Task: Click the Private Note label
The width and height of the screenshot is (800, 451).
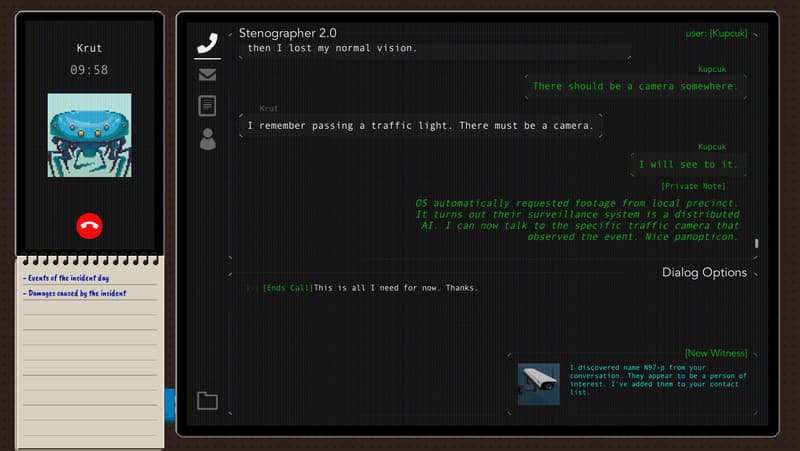Action: coord(693,186)
